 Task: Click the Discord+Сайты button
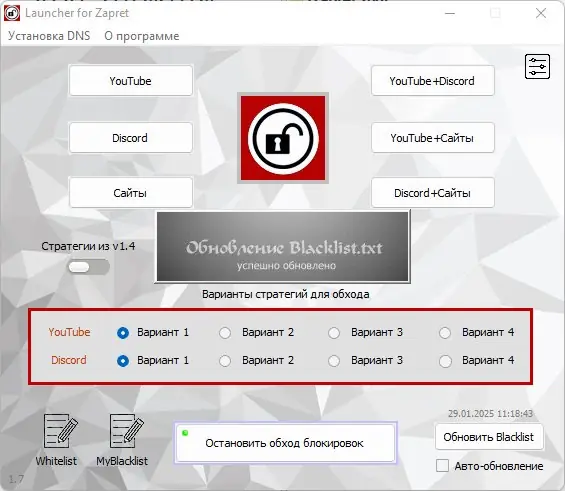tap(432, 193)
